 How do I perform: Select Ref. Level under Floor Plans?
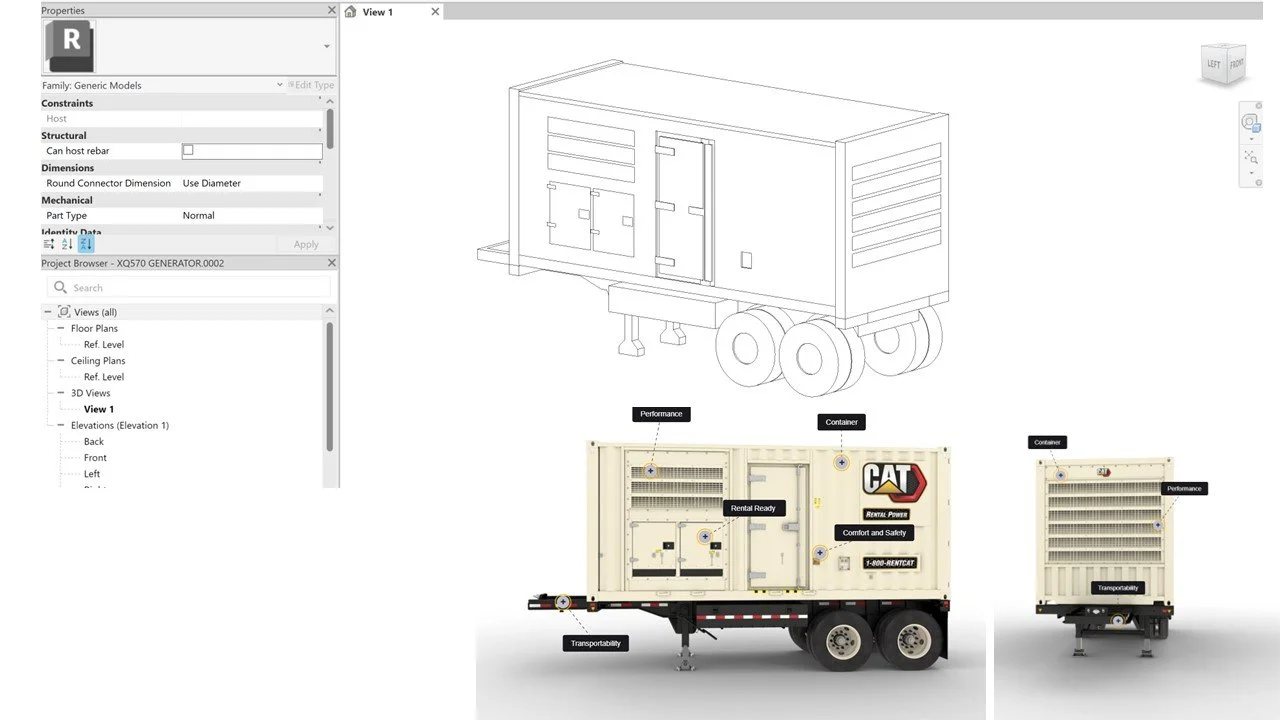coord(104,344)
